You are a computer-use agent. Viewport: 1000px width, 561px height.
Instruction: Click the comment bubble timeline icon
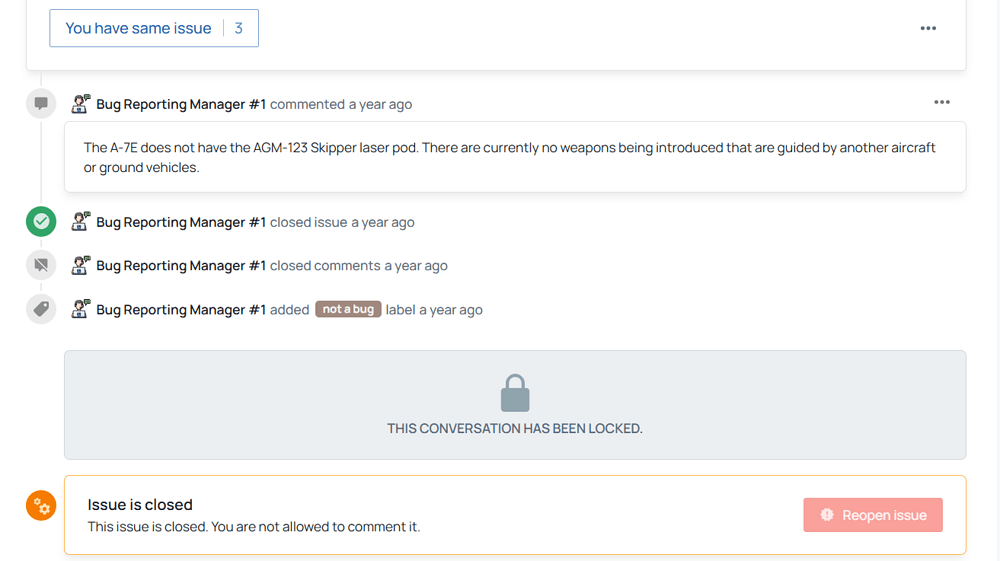[41, 103]
